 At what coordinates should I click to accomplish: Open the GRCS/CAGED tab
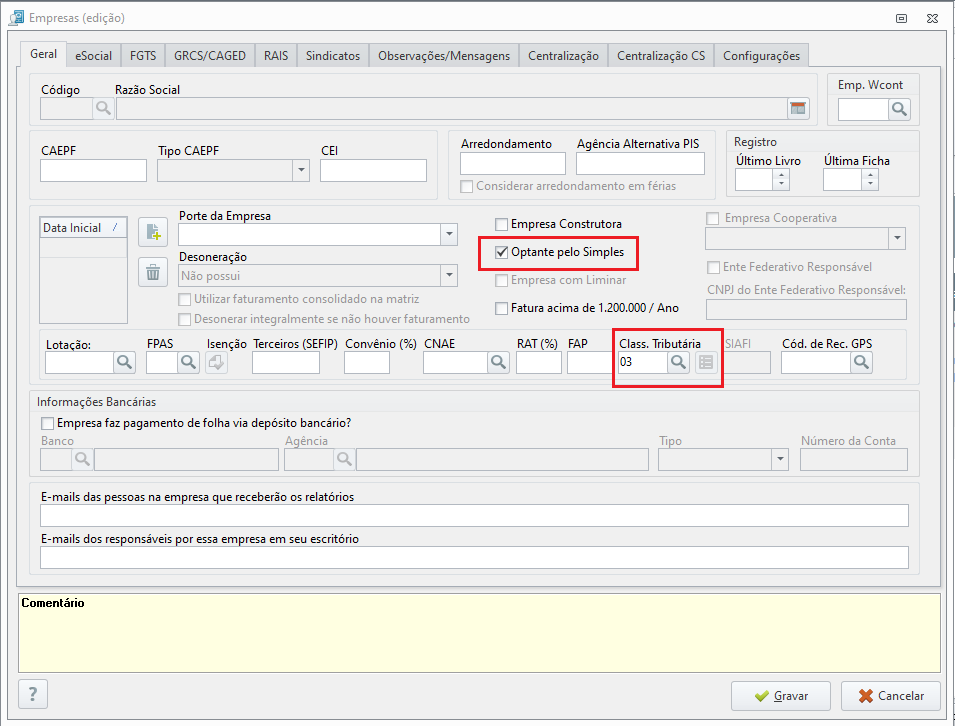tap(210, 55)
